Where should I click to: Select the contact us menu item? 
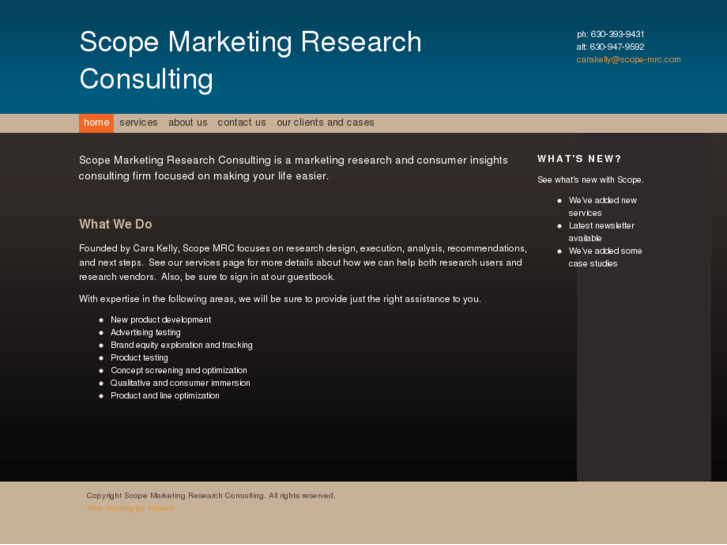tap(242, 123)
